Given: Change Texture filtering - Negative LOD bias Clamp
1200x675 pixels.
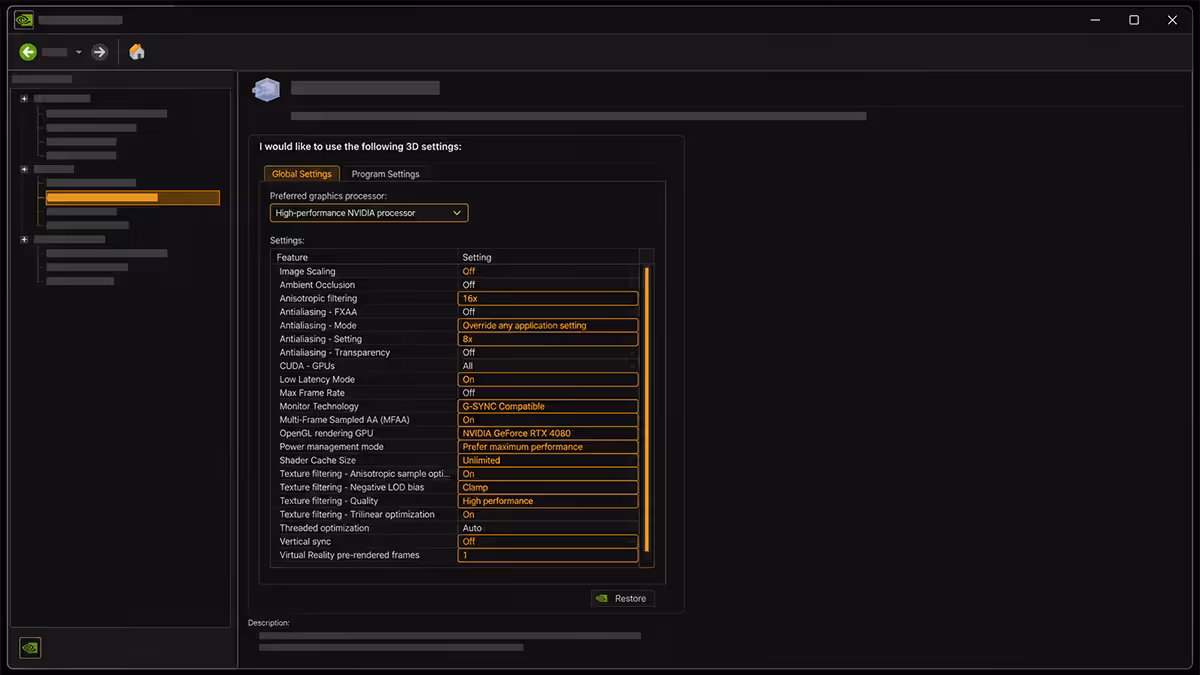Looking at the screenshot, I should coord(548,487).
